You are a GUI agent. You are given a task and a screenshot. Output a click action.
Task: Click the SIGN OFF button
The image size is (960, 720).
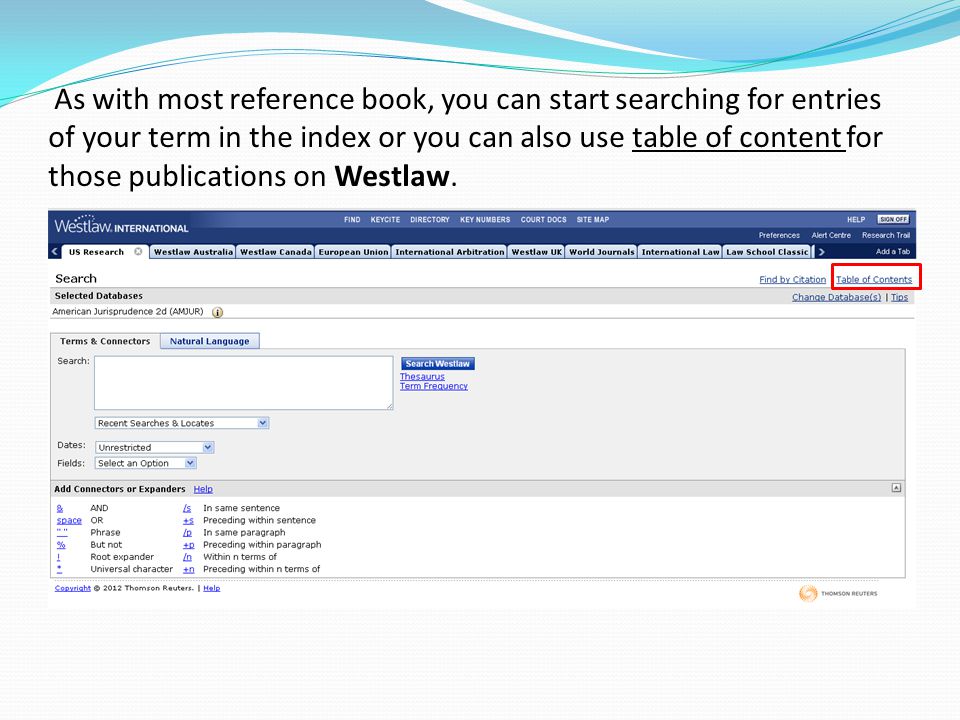coord(893,219)
